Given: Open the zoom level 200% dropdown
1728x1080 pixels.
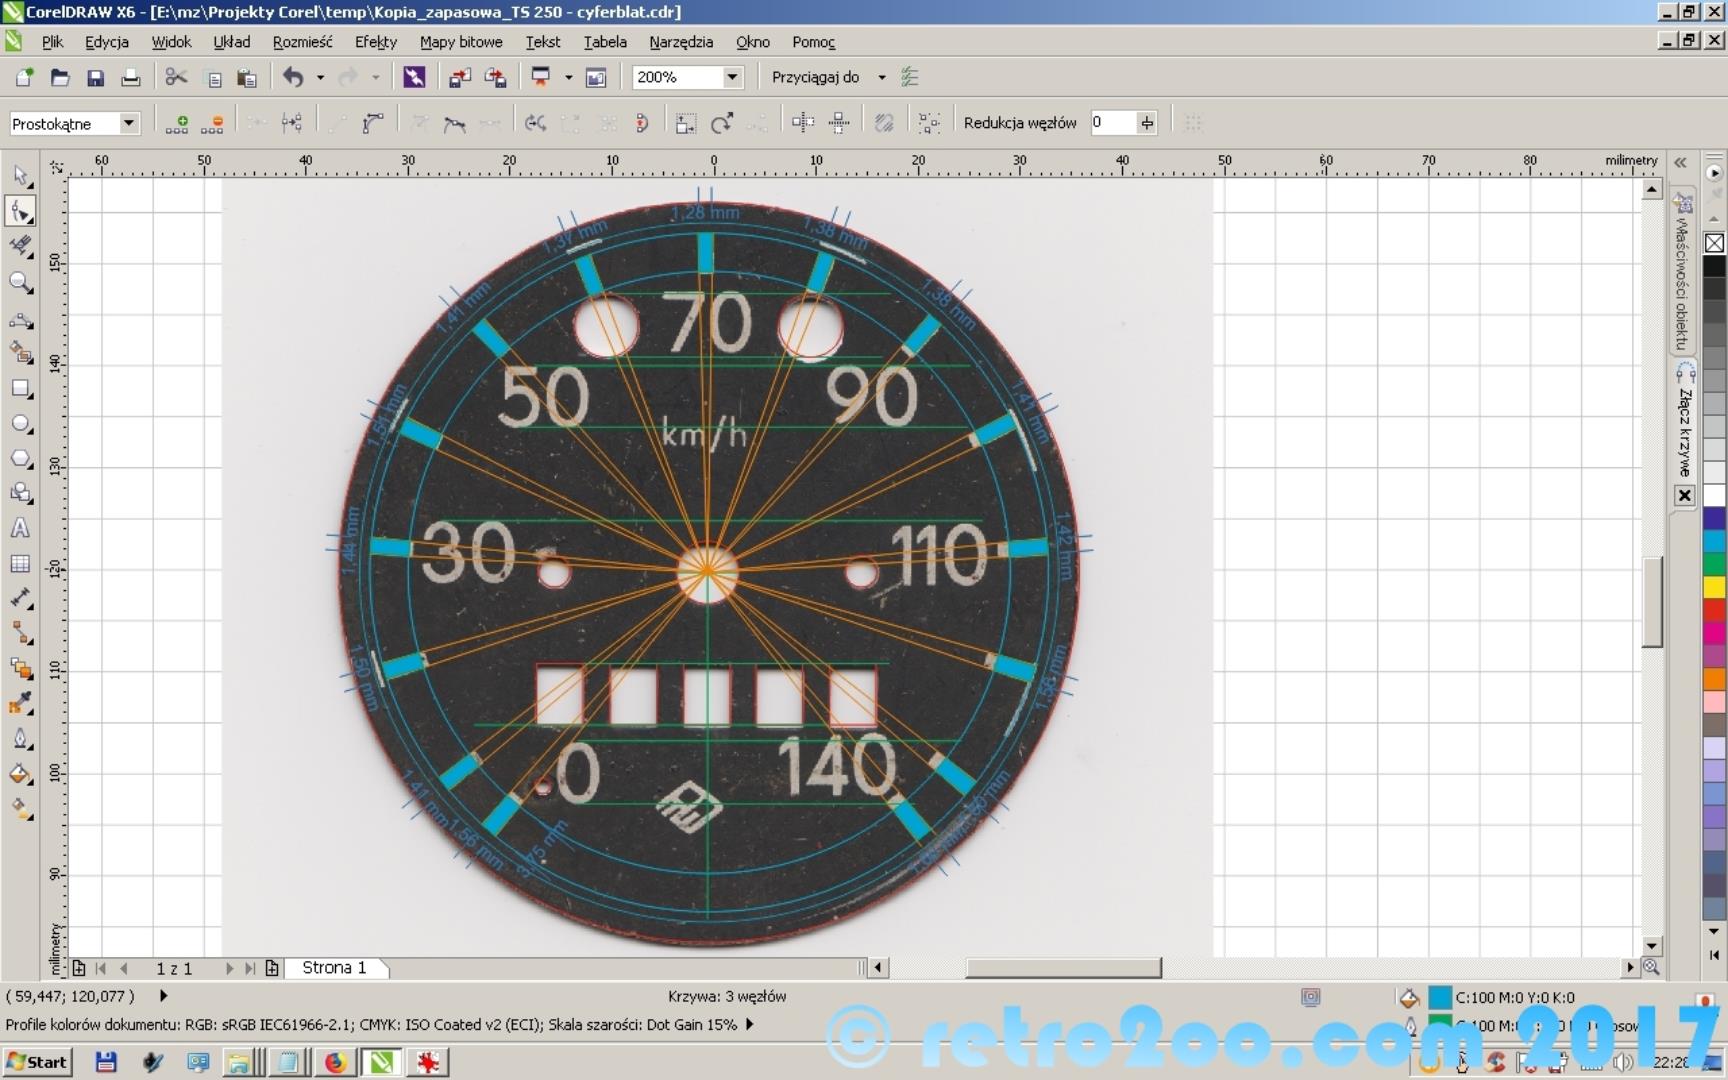Looking at the screenshot, I should [x=732, y=78].
